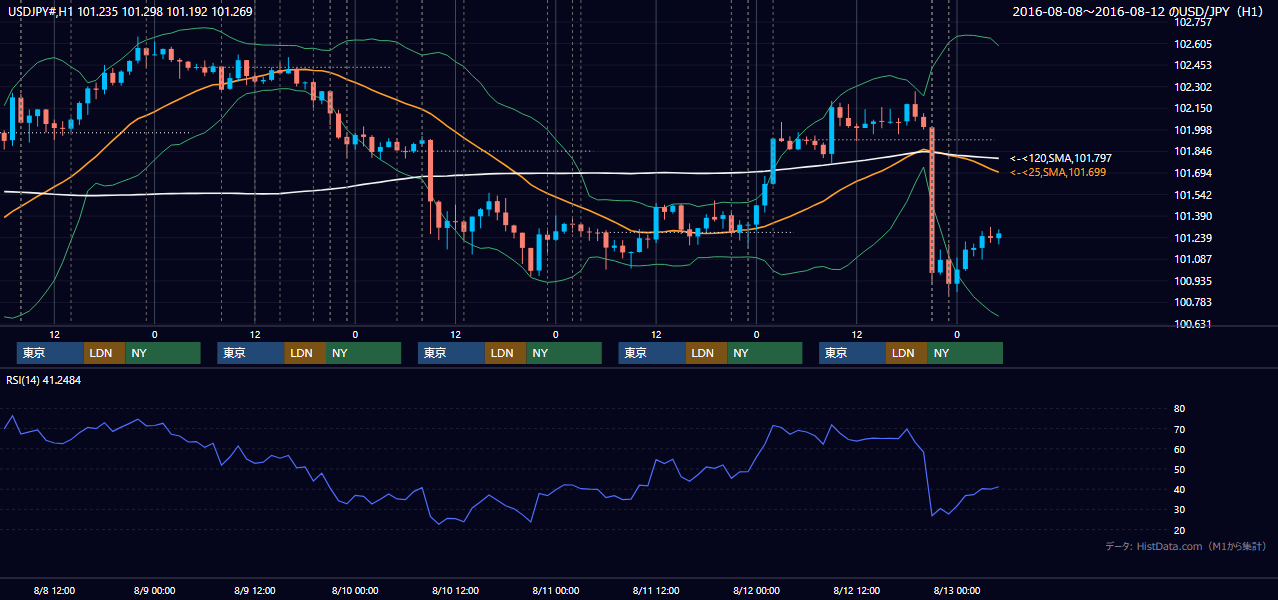
Task: Select the 2016-08-08～2016-08-12 USD/JPY date range title
Action: coord(1138,12)
